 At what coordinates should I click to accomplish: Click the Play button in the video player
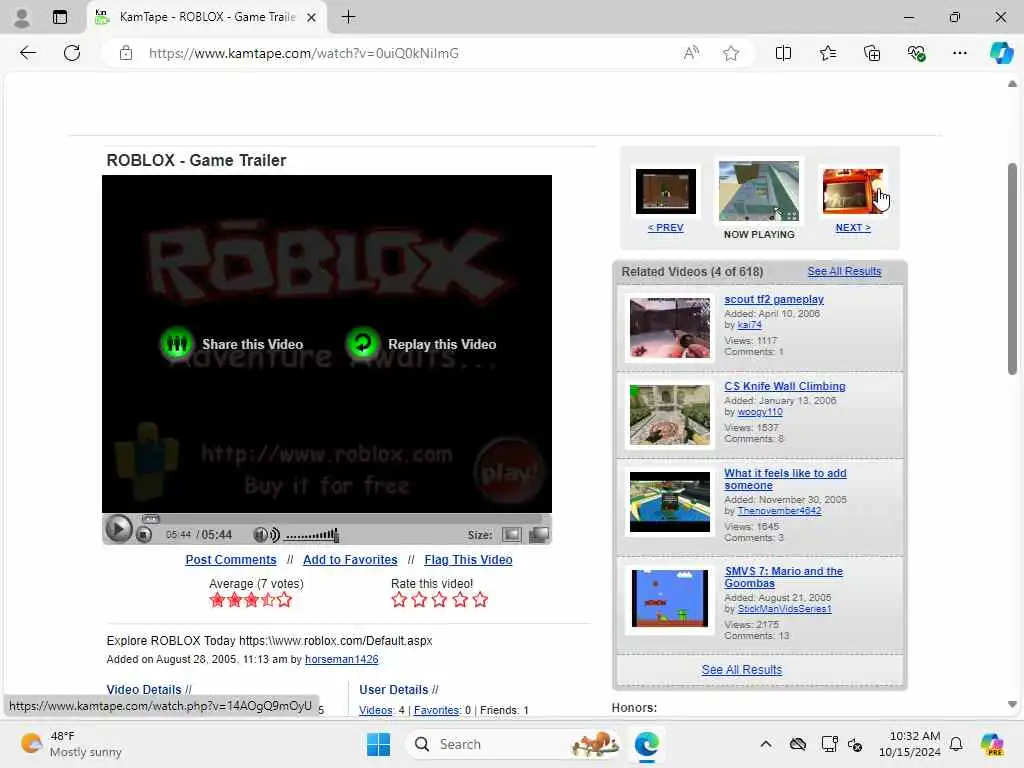point(118,529)
